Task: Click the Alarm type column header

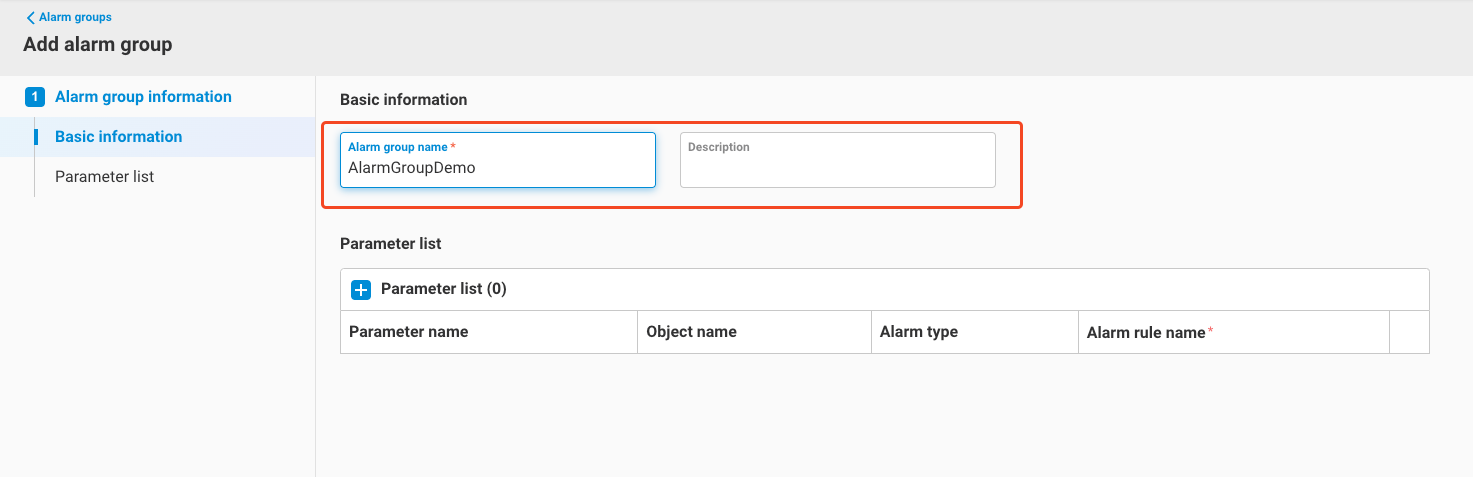Action: 918,332
